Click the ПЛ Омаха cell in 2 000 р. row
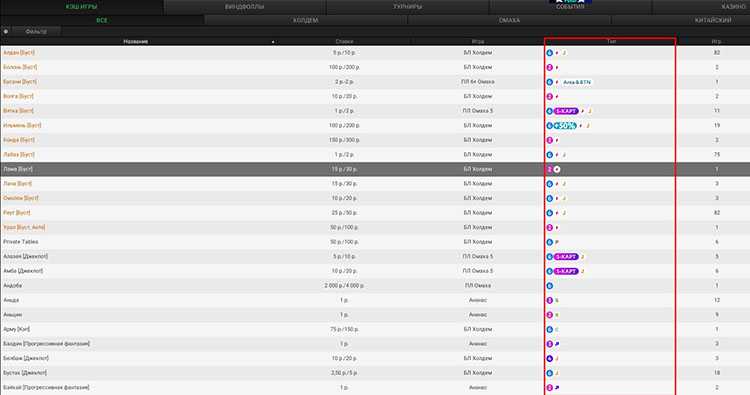This screenshot has width=750, height=395. click(478, 285)
